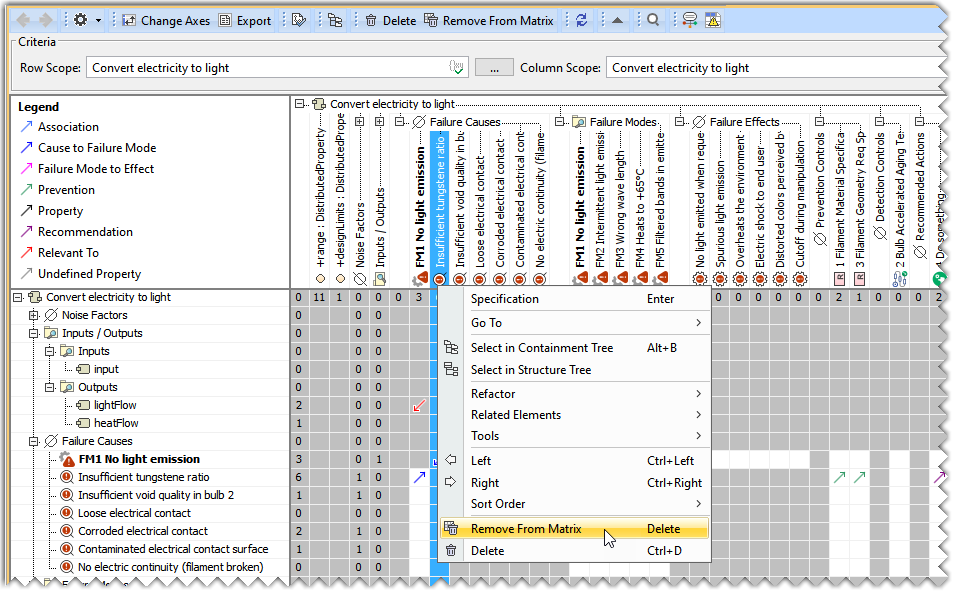The width and height of the screenshot is (953, 592).
Task: Collapse the Failure Causes row node
Action: click(x=35, y=441)
